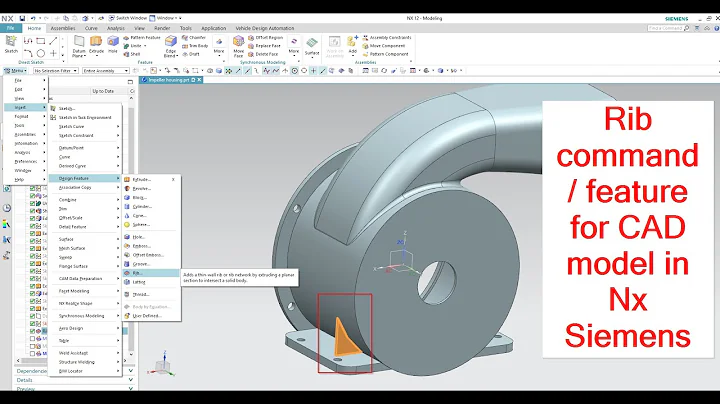The height and width of the screenshot is (404, 720).
Task: Select Cylinder from the Design Feature submenu
Action: (151, 207)
